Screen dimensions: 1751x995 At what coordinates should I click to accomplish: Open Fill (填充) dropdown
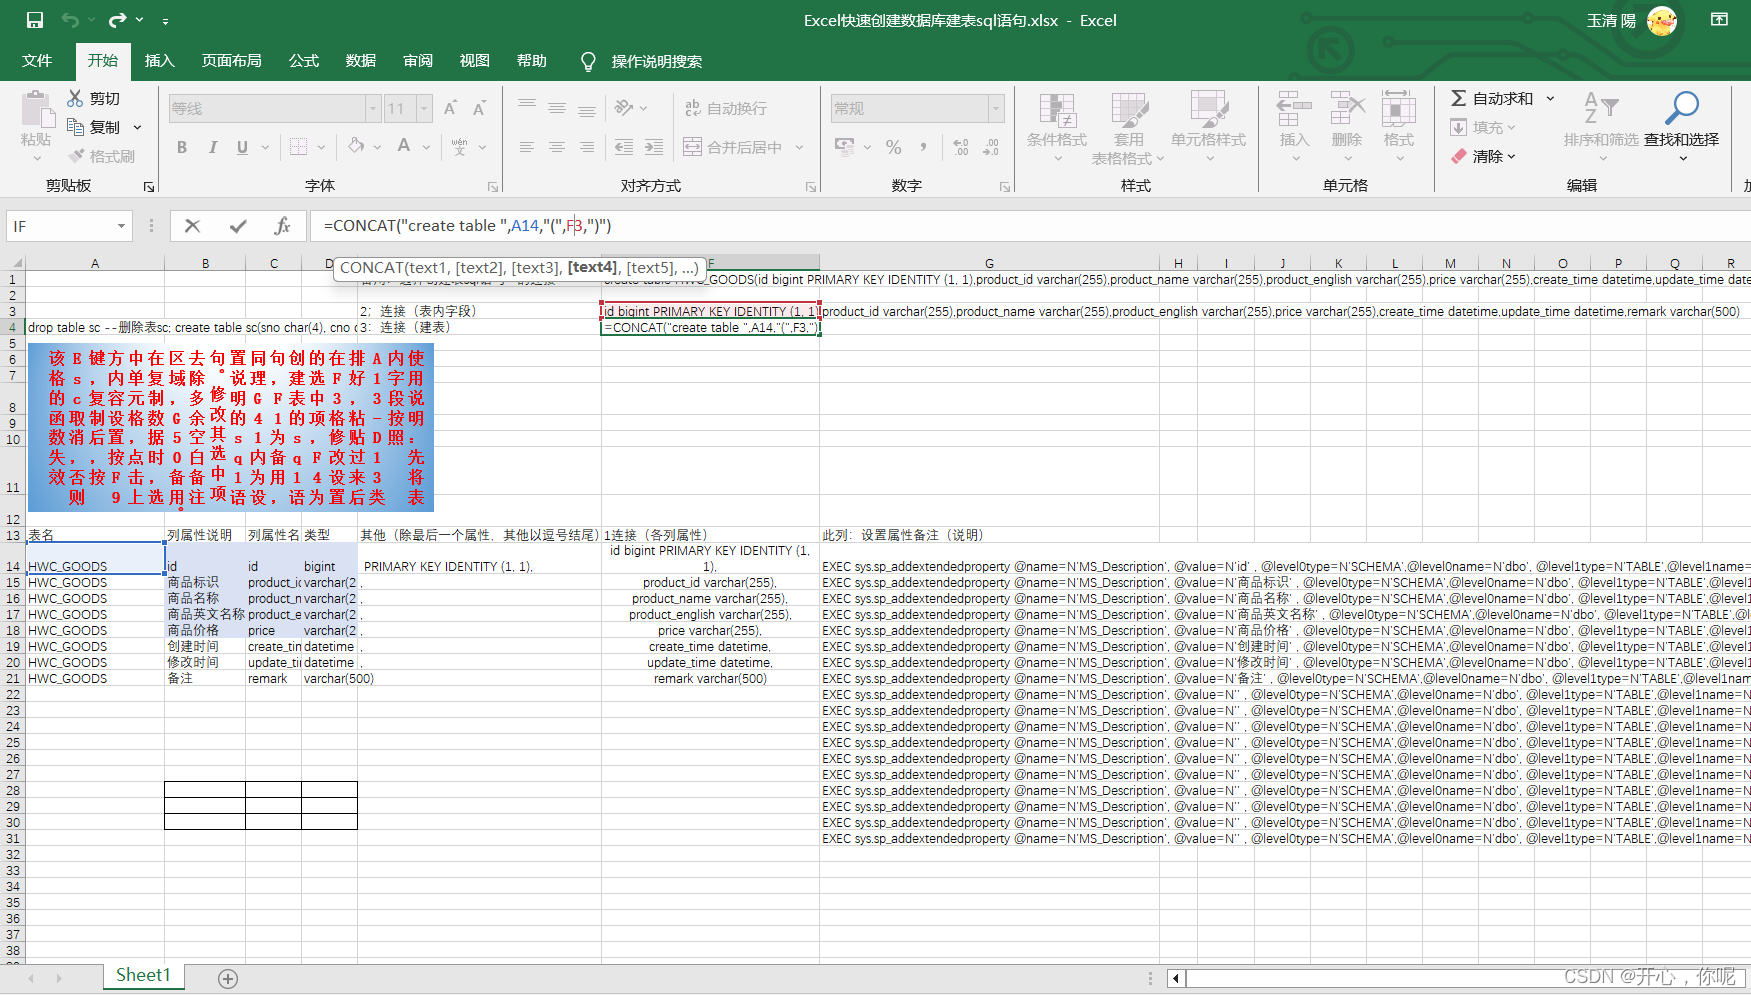coord(1484,127)
